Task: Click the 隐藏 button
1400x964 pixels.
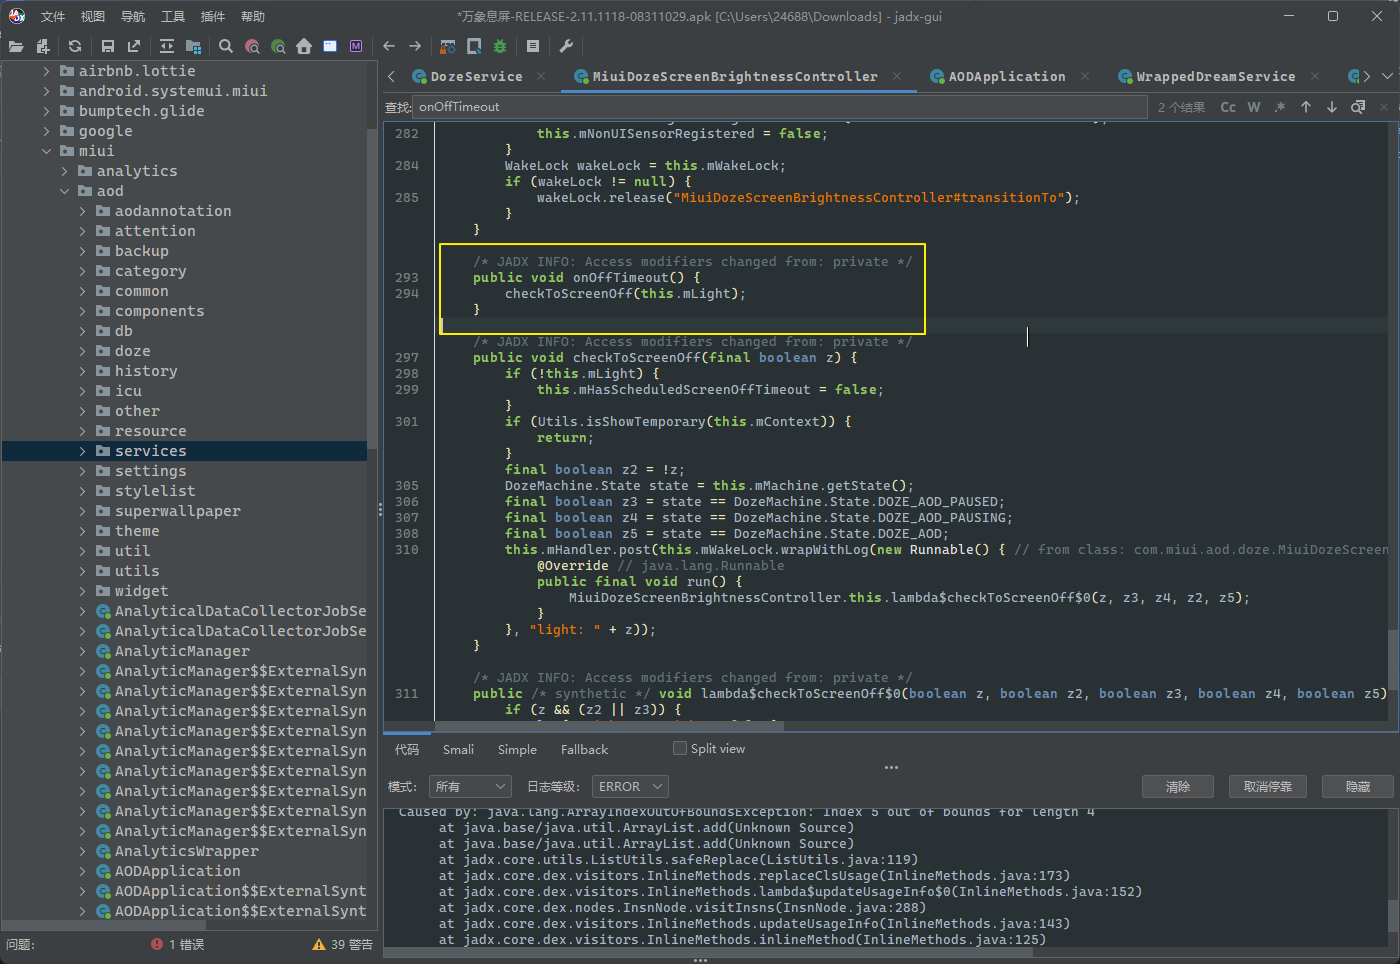Action: coord(1358,786)
